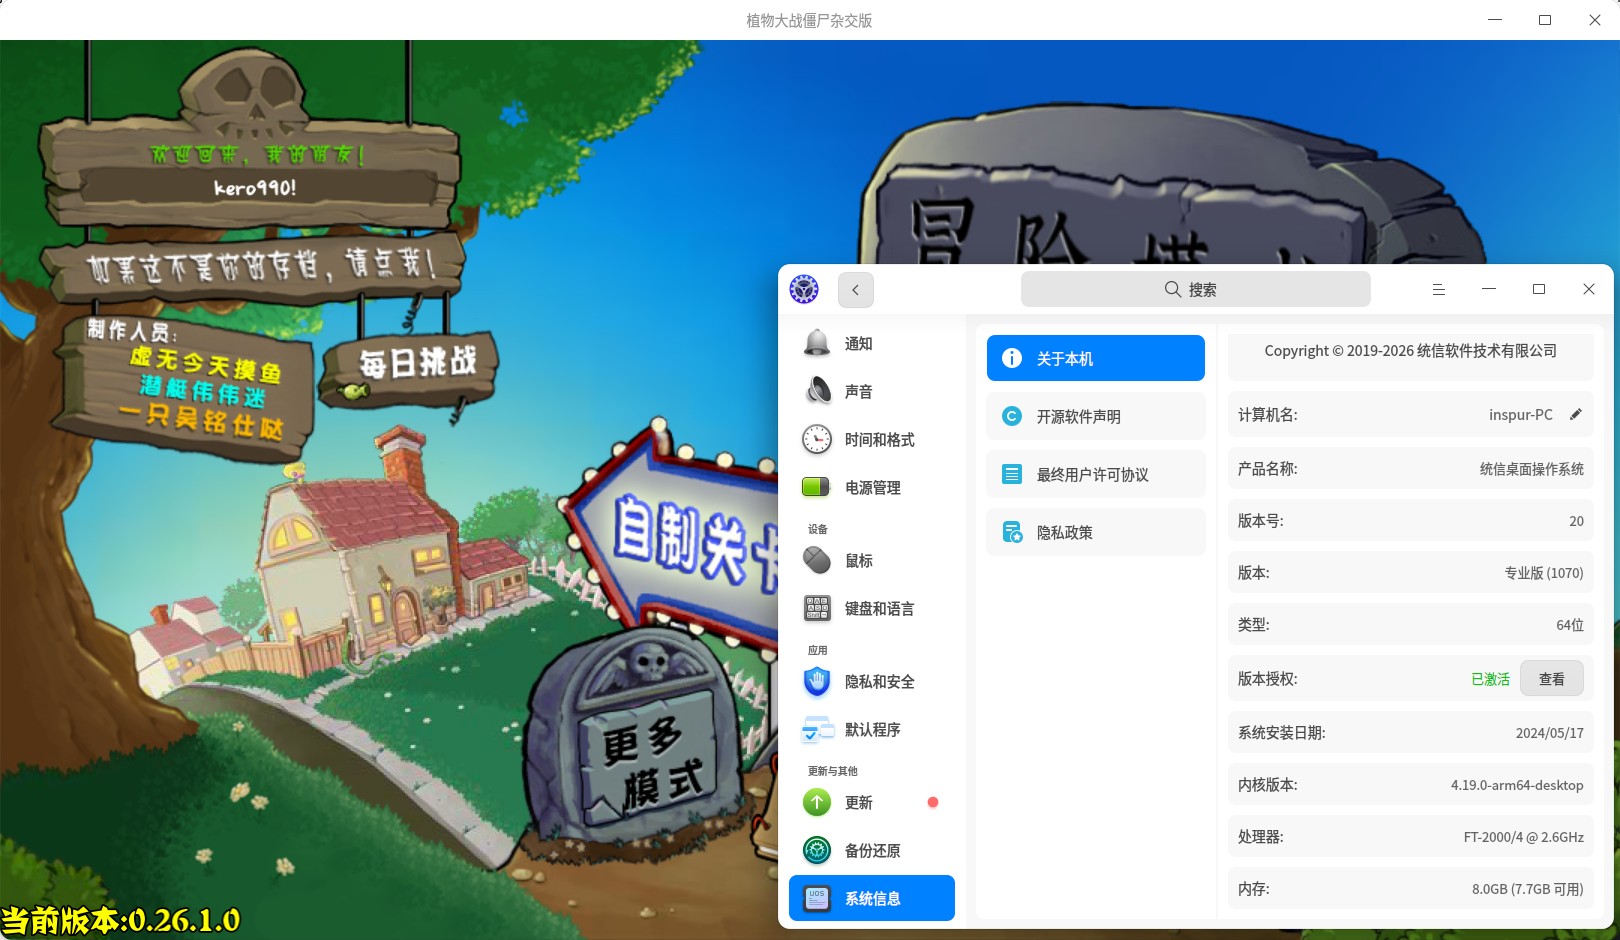Click the 已激活 activation status text
The image size is (1620, 940).
point(1490,679)
